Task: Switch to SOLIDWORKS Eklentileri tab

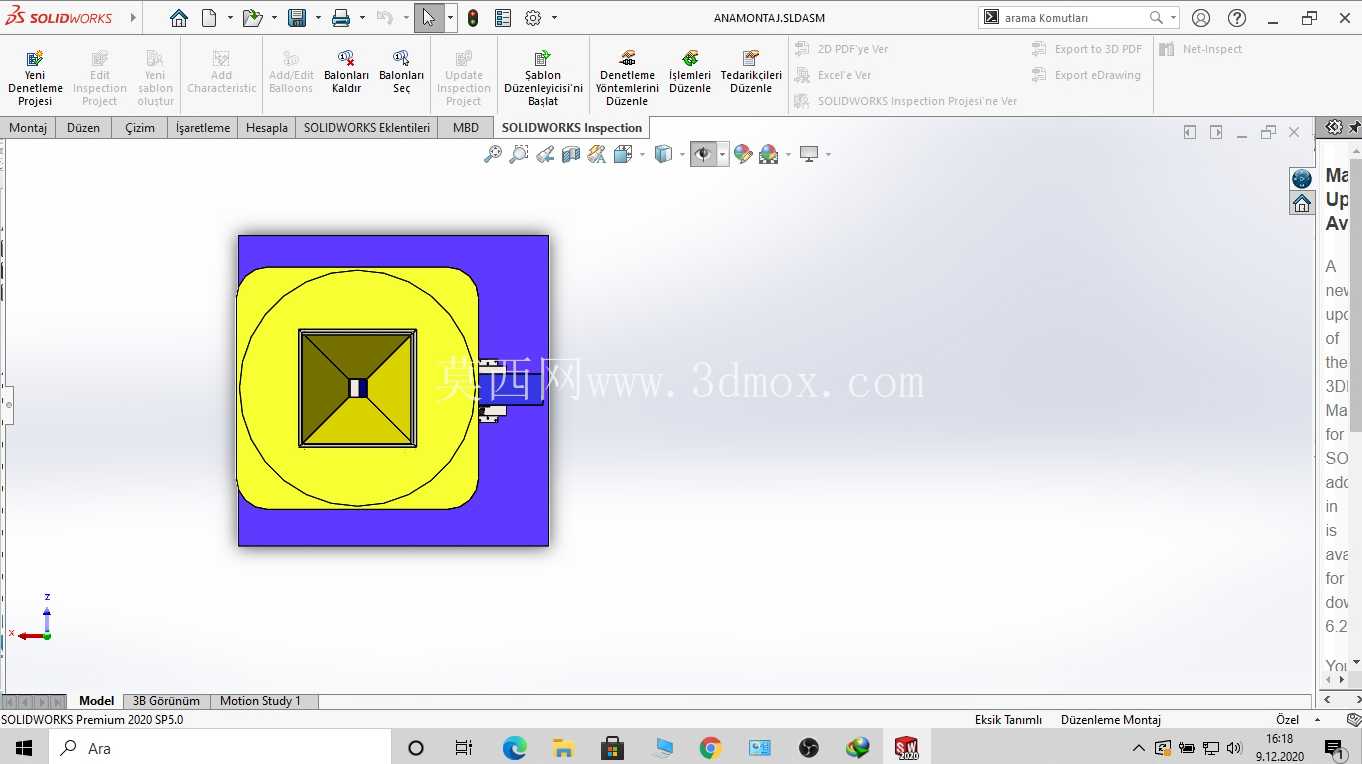Action: click(x=367, y=127)
